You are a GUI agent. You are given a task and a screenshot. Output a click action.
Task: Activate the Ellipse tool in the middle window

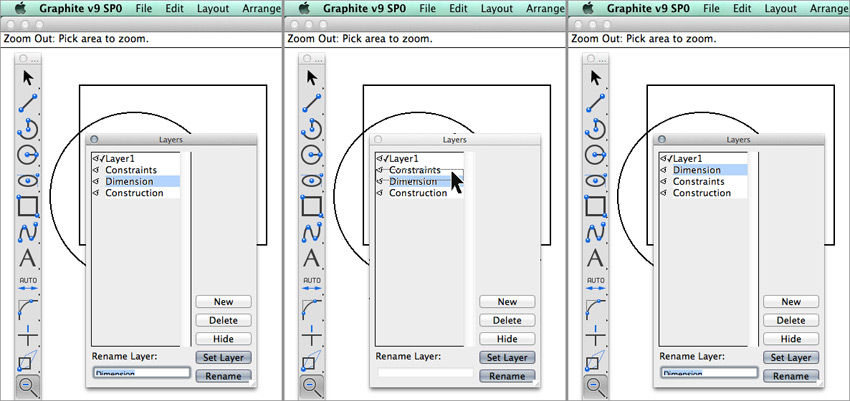coord(311,180)
